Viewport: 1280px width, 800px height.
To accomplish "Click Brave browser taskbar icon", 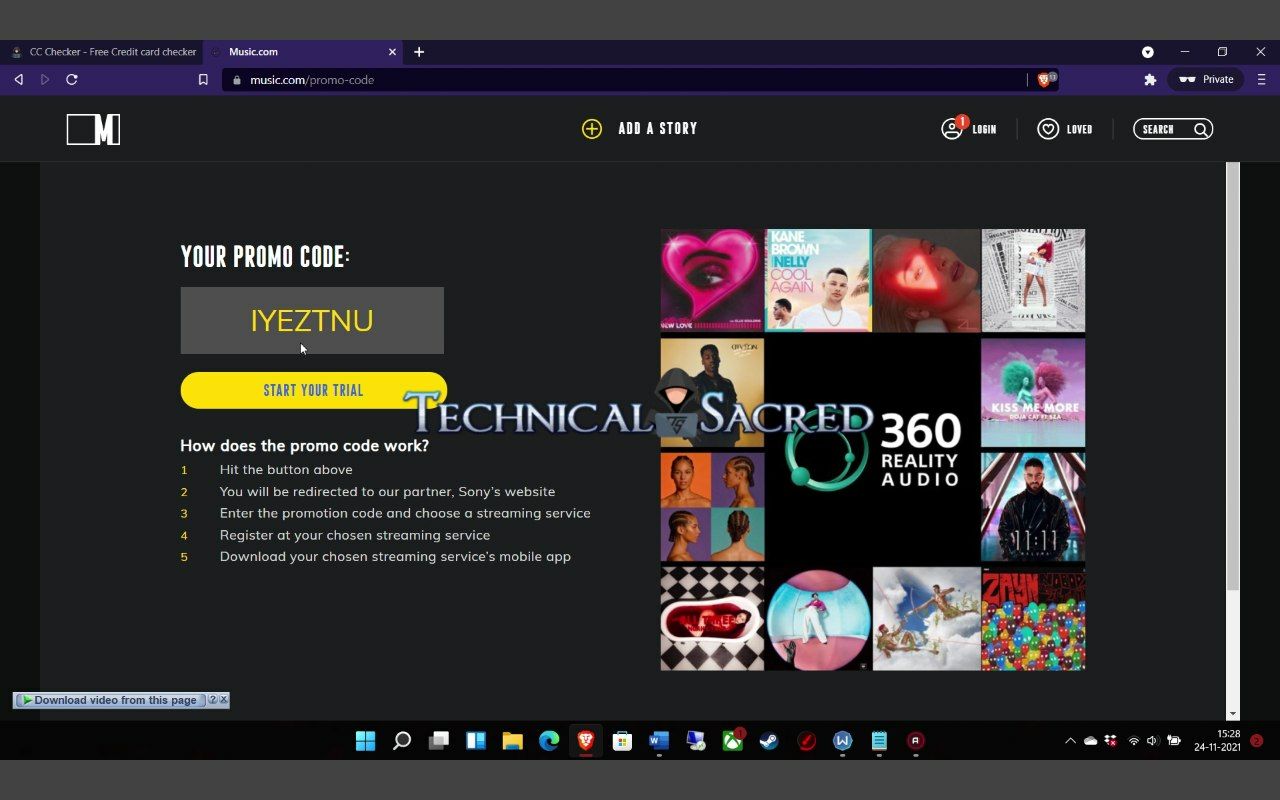I will [x=586, y=741].
